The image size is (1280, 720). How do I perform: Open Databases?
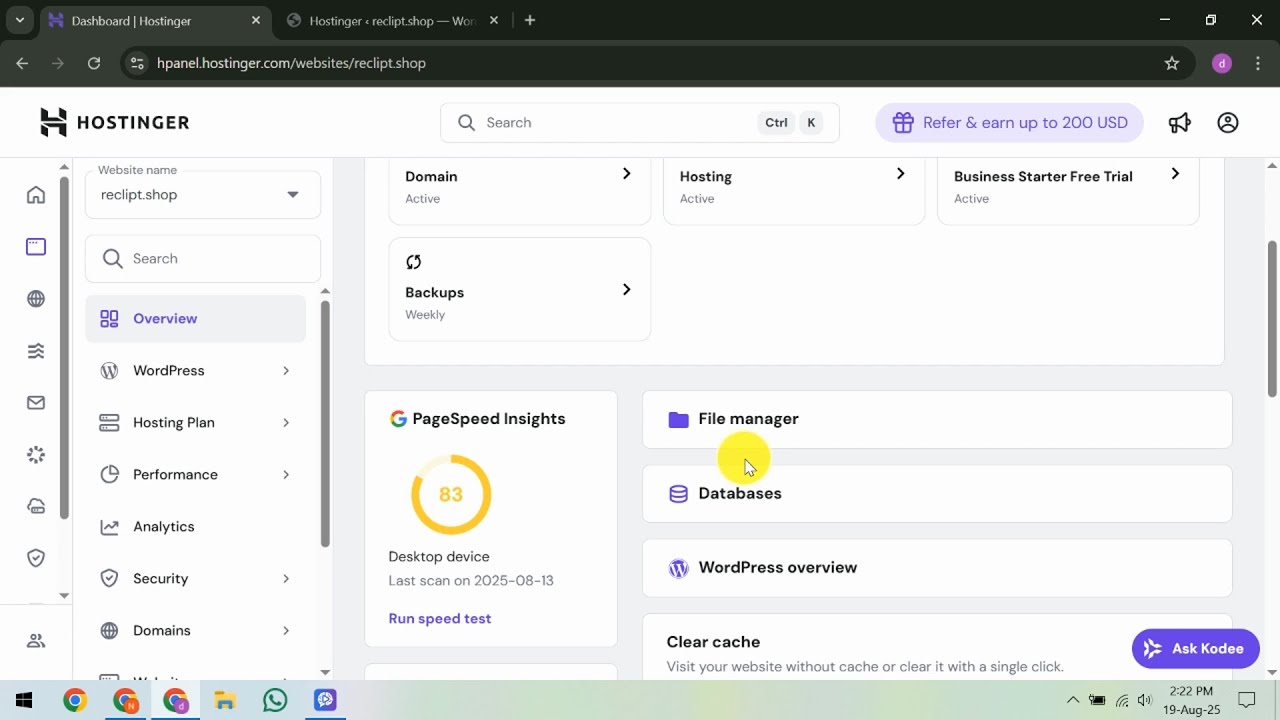point(937,493)
